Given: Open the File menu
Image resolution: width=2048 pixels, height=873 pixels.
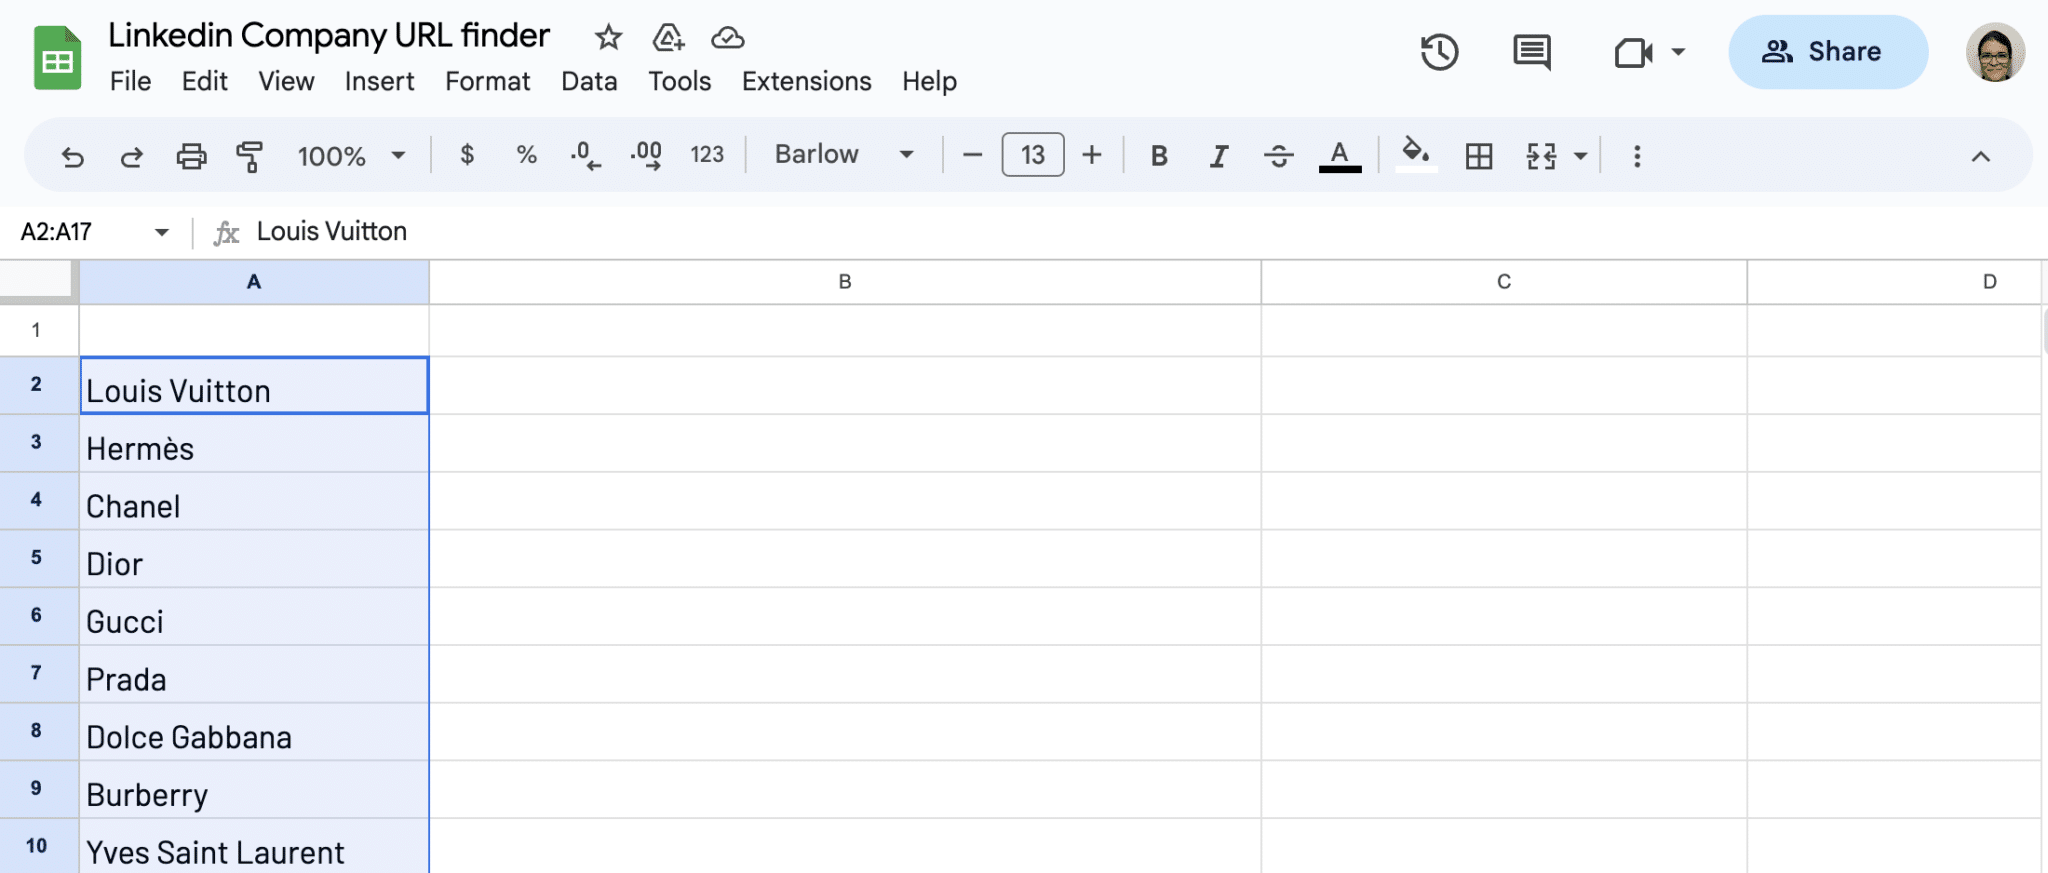Looking at the screenshot, I should tap(130, 81).
